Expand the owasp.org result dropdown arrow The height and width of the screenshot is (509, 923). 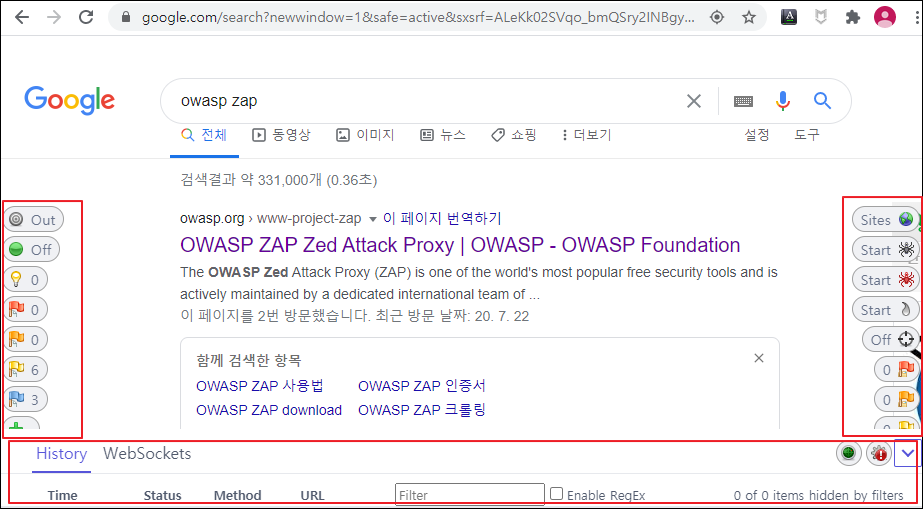371,219
